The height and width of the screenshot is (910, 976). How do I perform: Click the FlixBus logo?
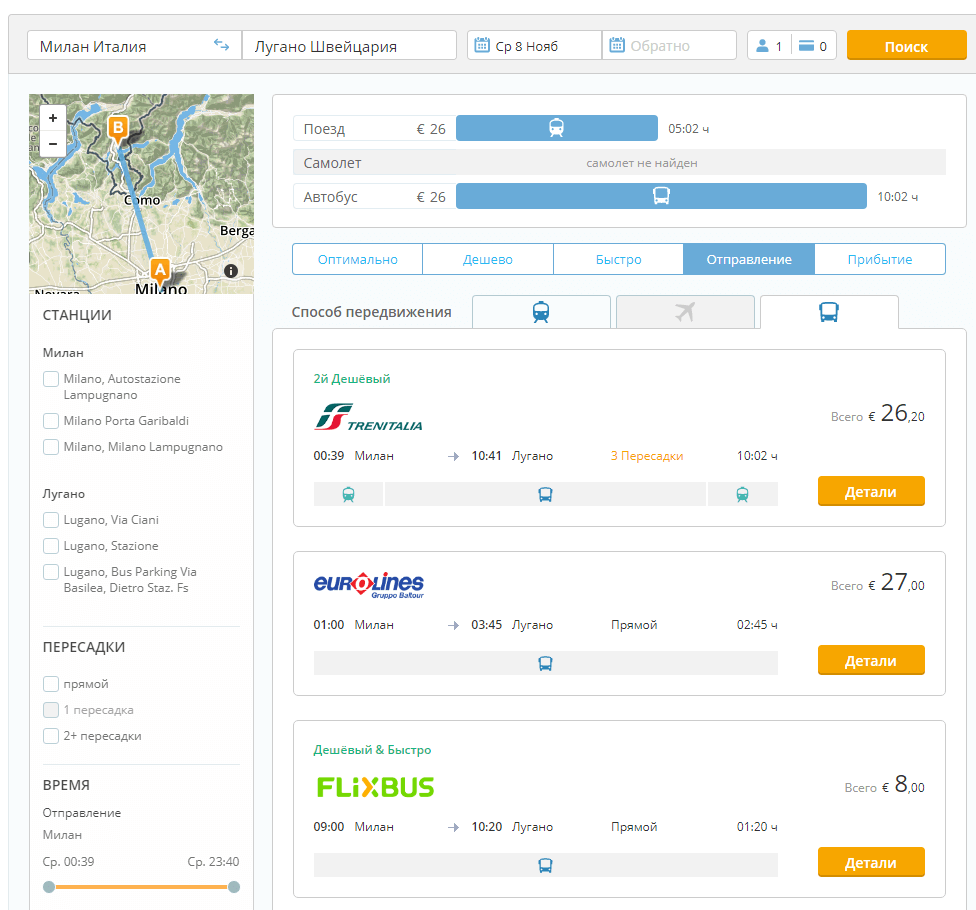coord(375,787)
